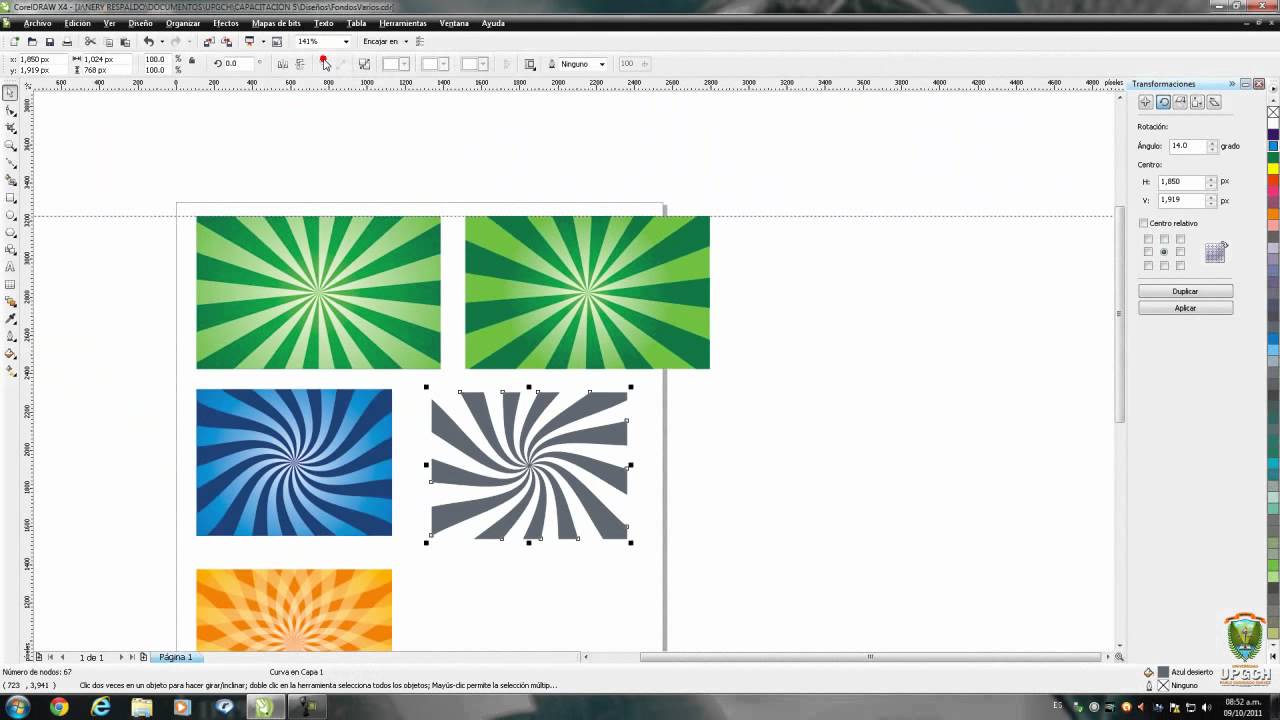This screenshot has width=1280, height=720.
Task: Open the Efectos menu
Action: pyautogui.click(x=226, y=23)
